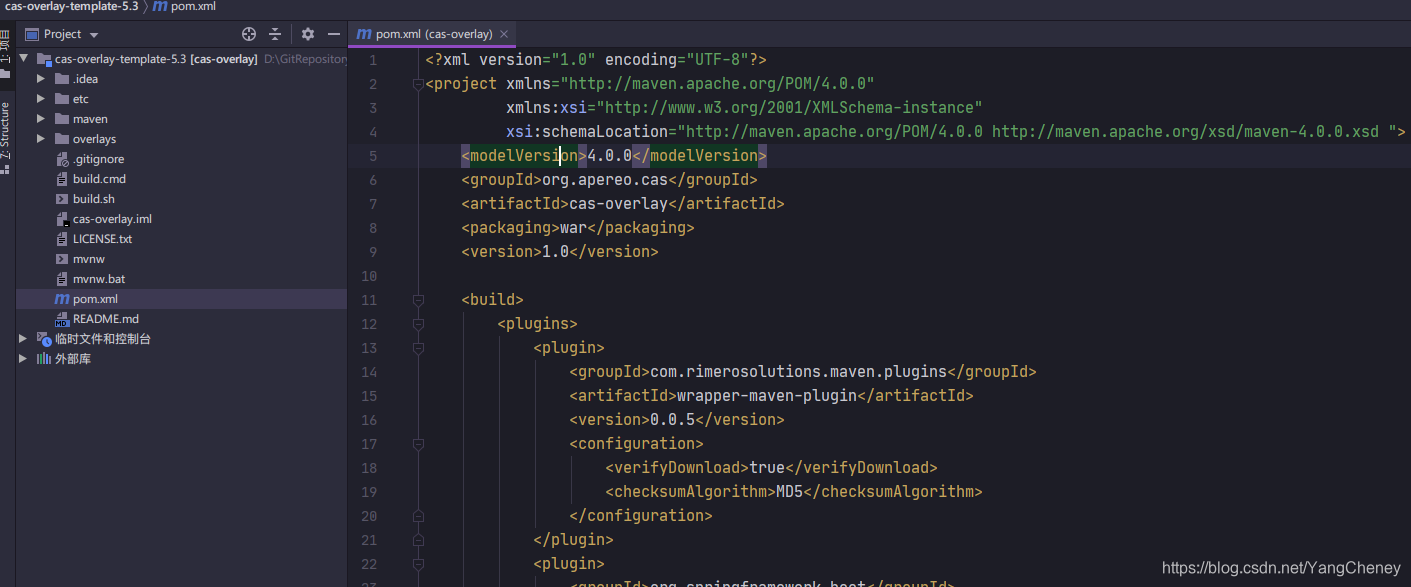Select the overlays folder icon
Viewport: 1411px width, 587px height.
point(62,139)
